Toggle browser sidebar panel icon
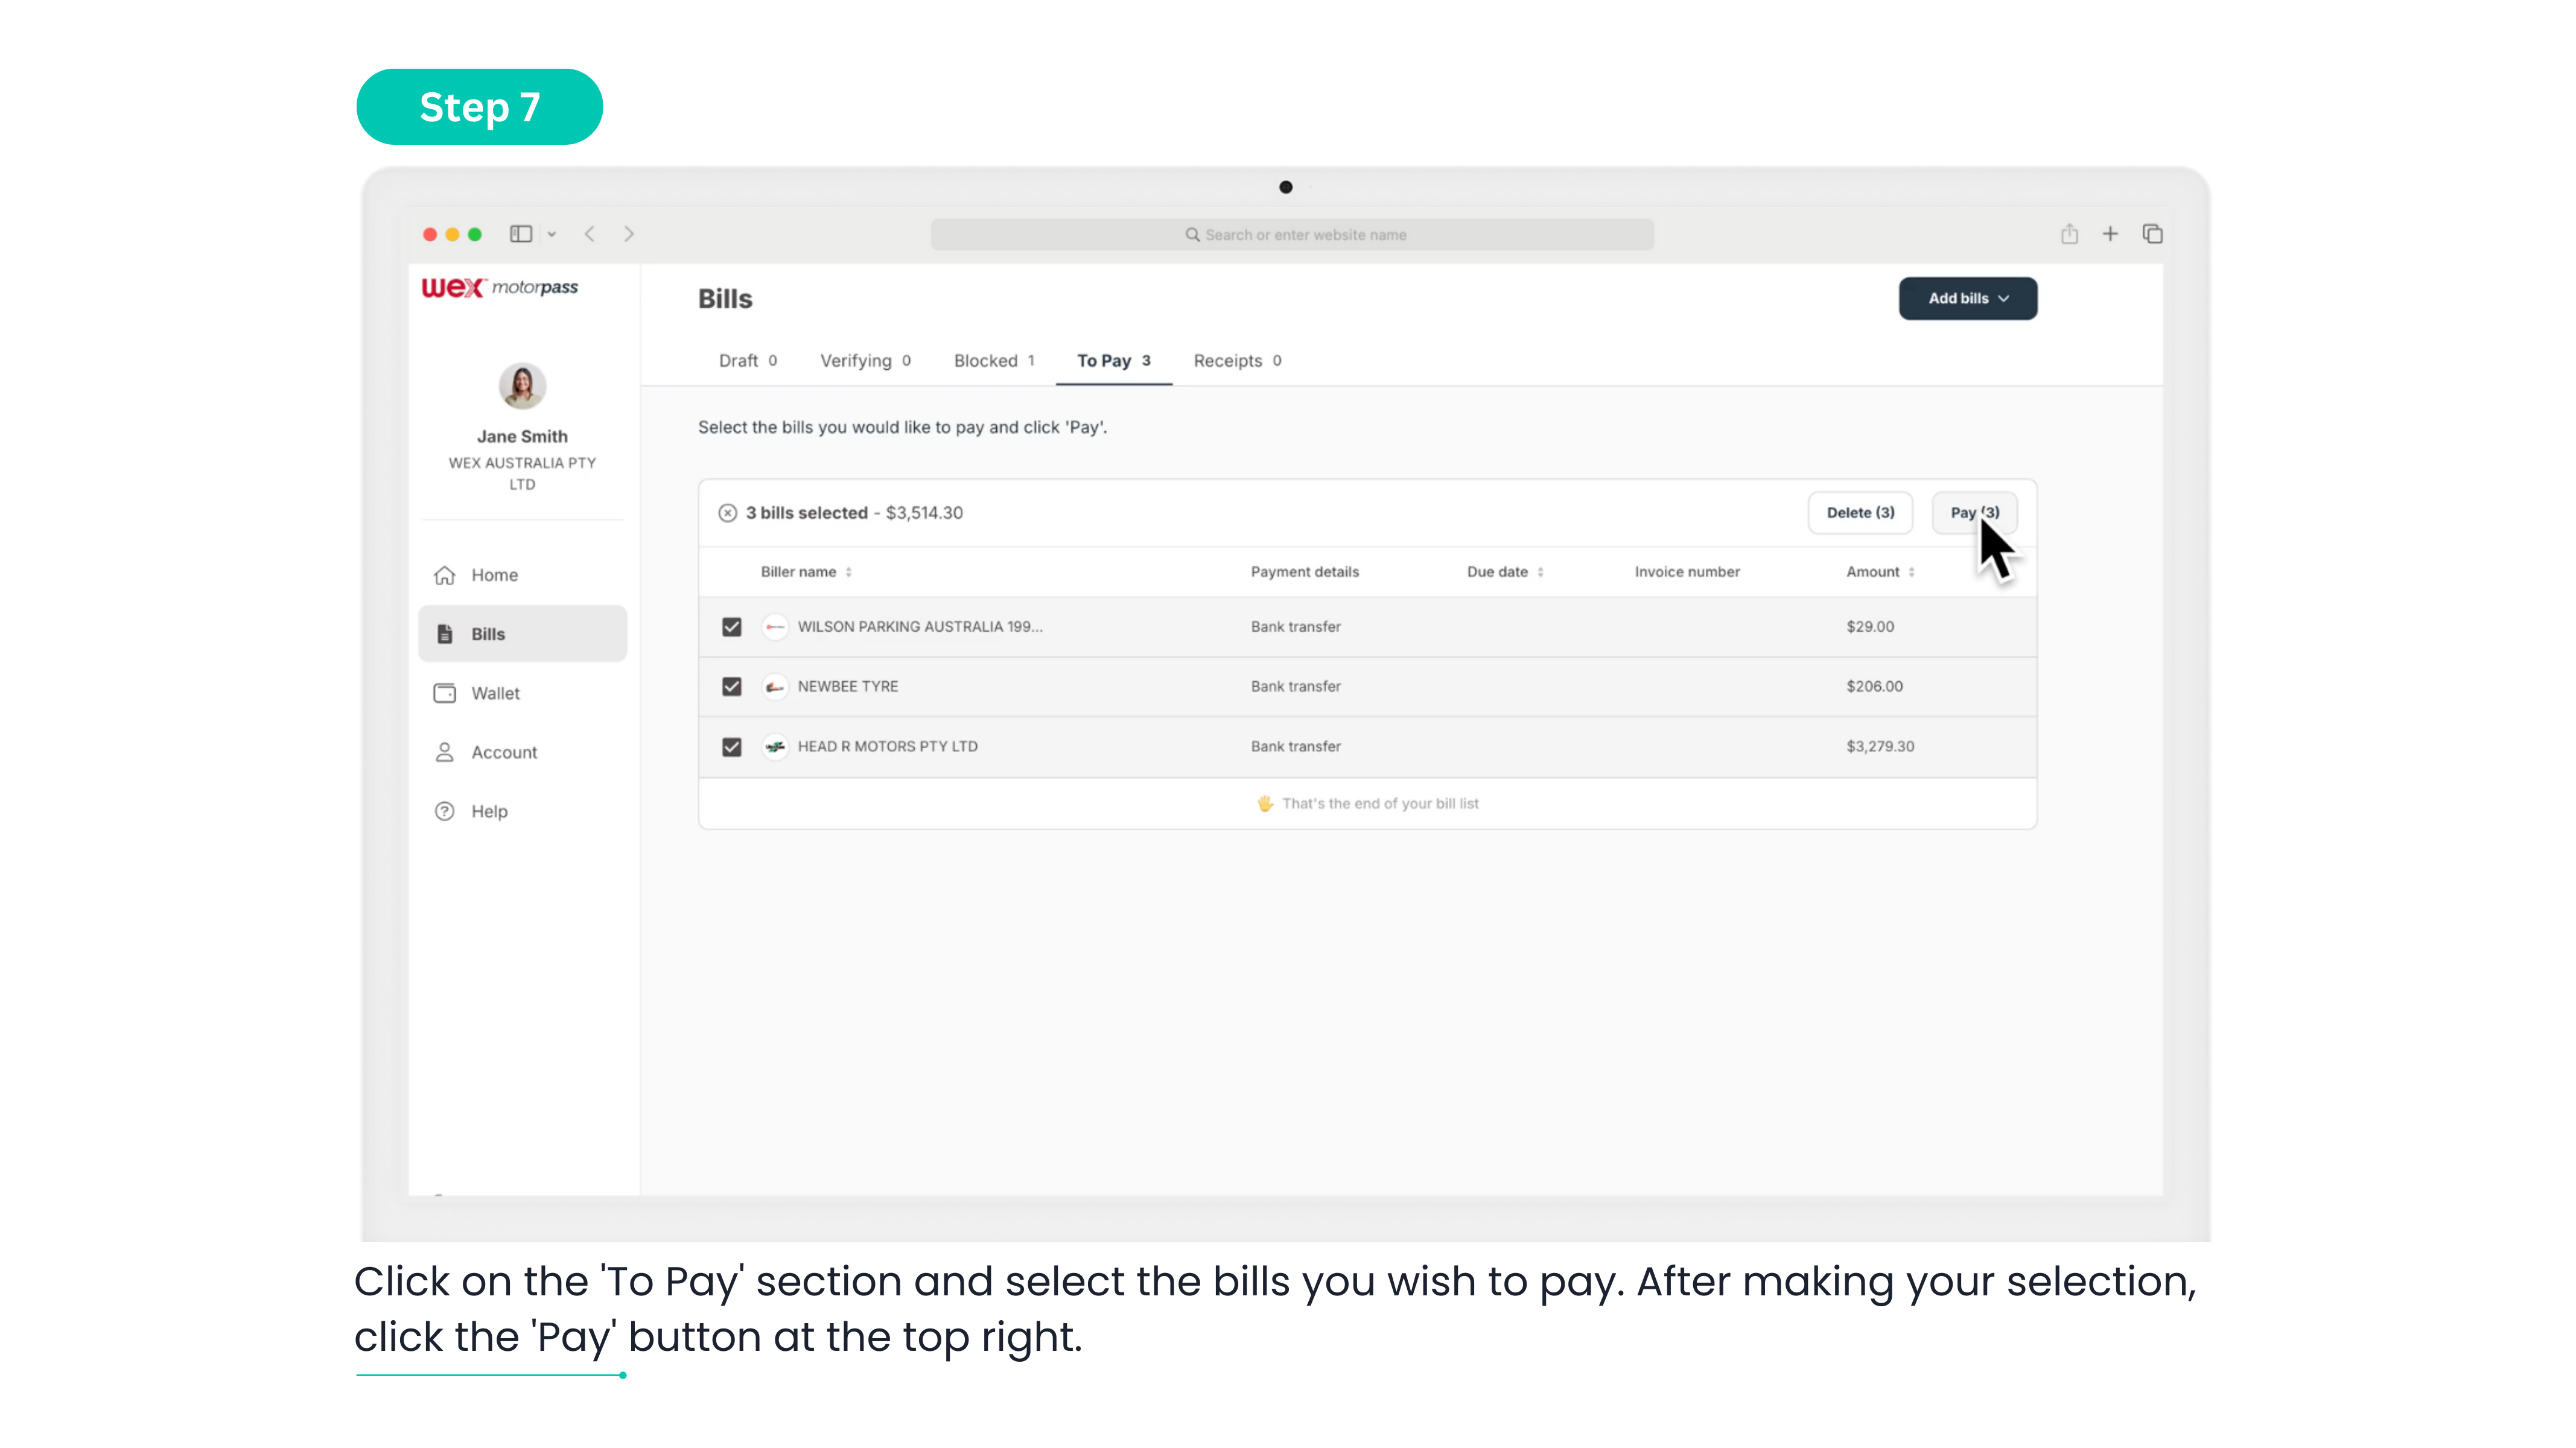The width and height of the screenshot is (2576, 1448). (x=521, y=234)
